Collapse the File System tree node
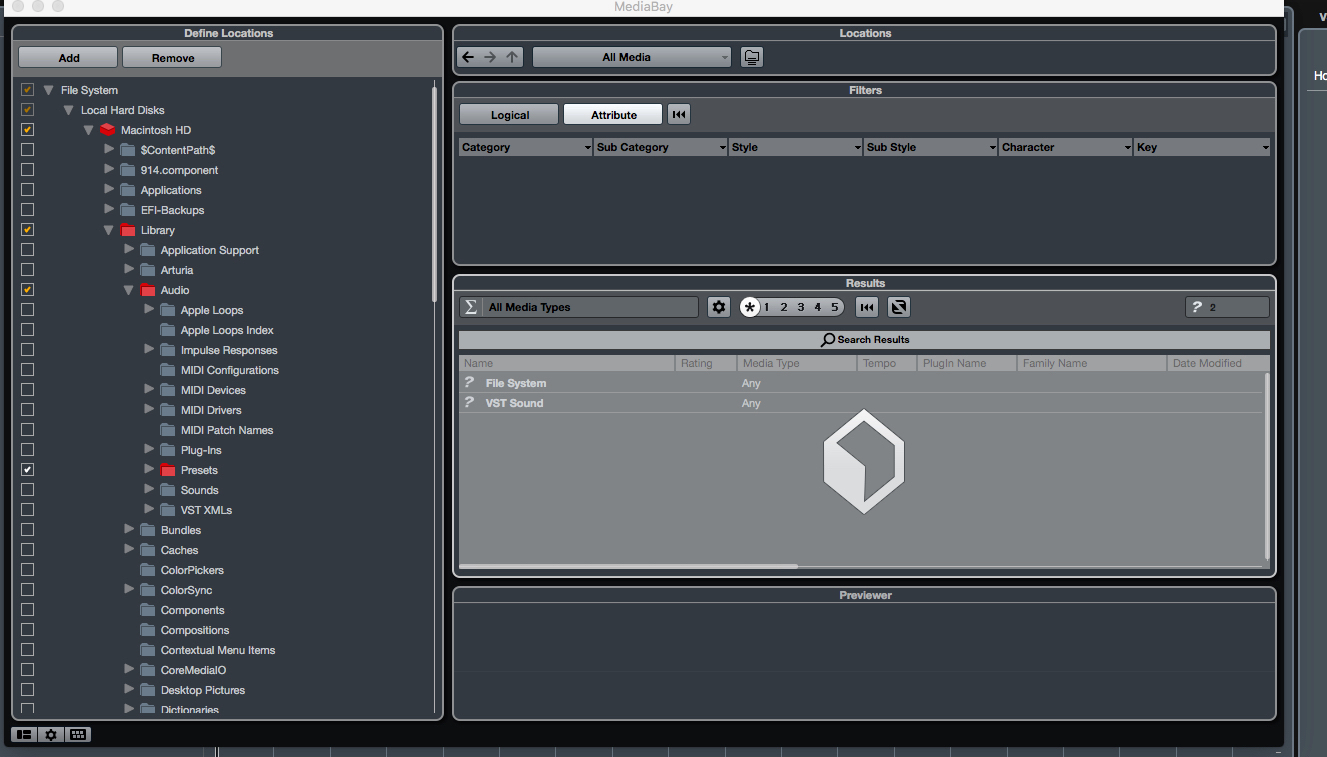This screenshot has width=1327, height=757. (x=48, y=90)
